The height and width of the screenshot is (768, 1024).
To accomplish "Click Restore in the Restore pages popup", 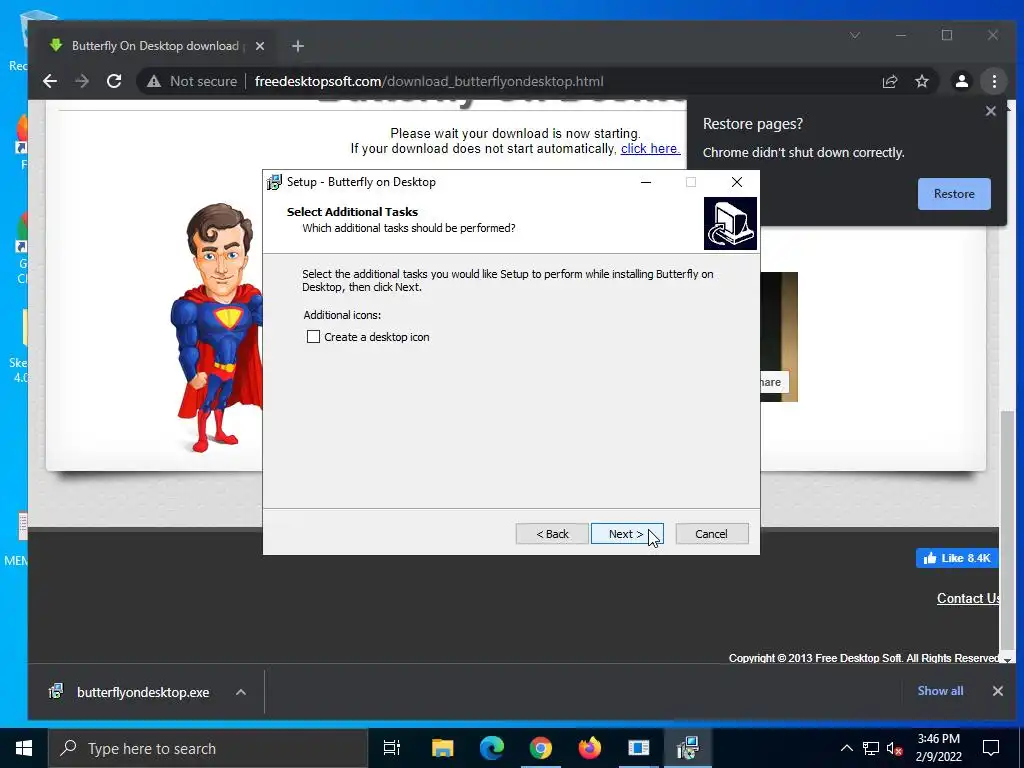I will (x=953, y=194).
